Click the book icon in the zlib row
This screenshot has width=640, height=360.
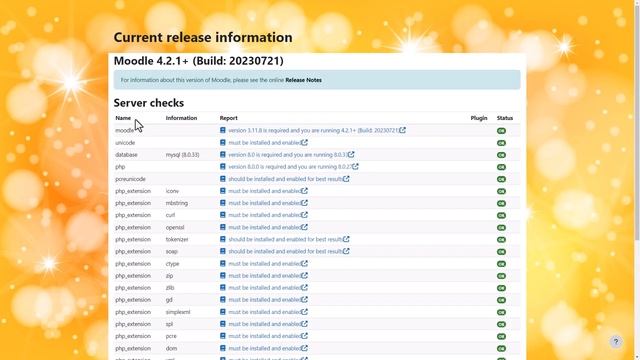222,287
